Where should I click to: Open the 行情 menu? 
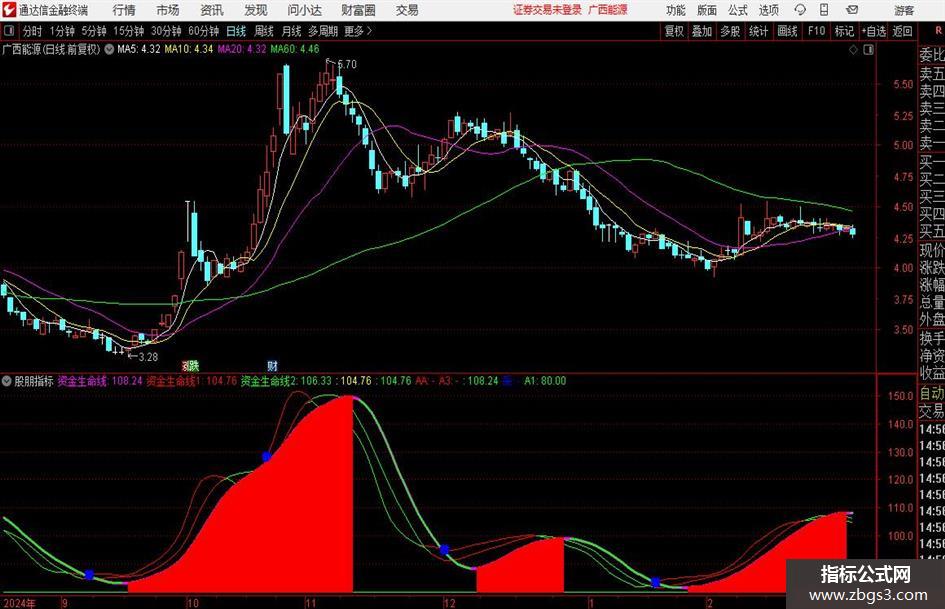124,10
